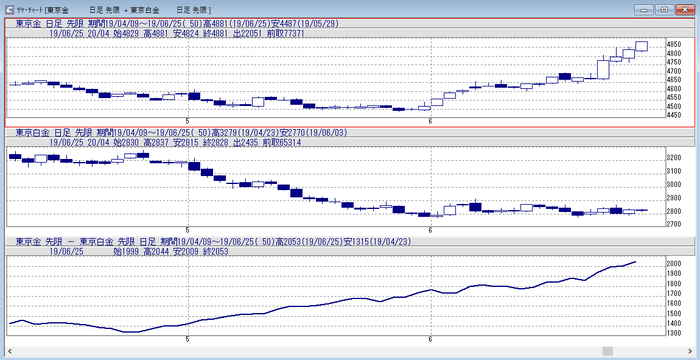
Task: Click the 2900 price axis label
Action: (x=674, y=197)
